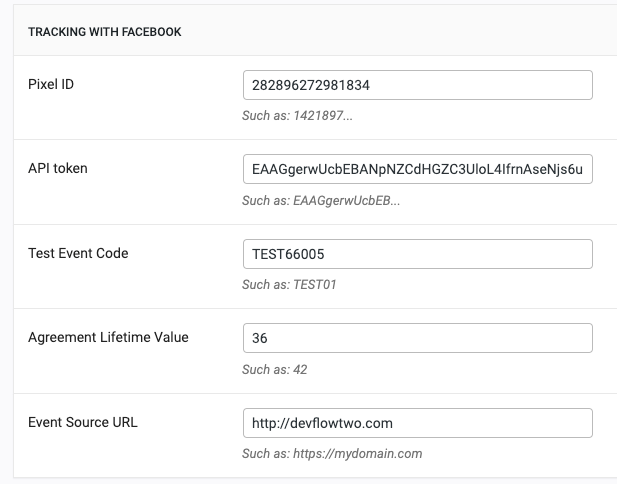Viewport: 617px width, 484px height.
Task: Click the Pixel ID input field
Action: (x=417, y=85)
